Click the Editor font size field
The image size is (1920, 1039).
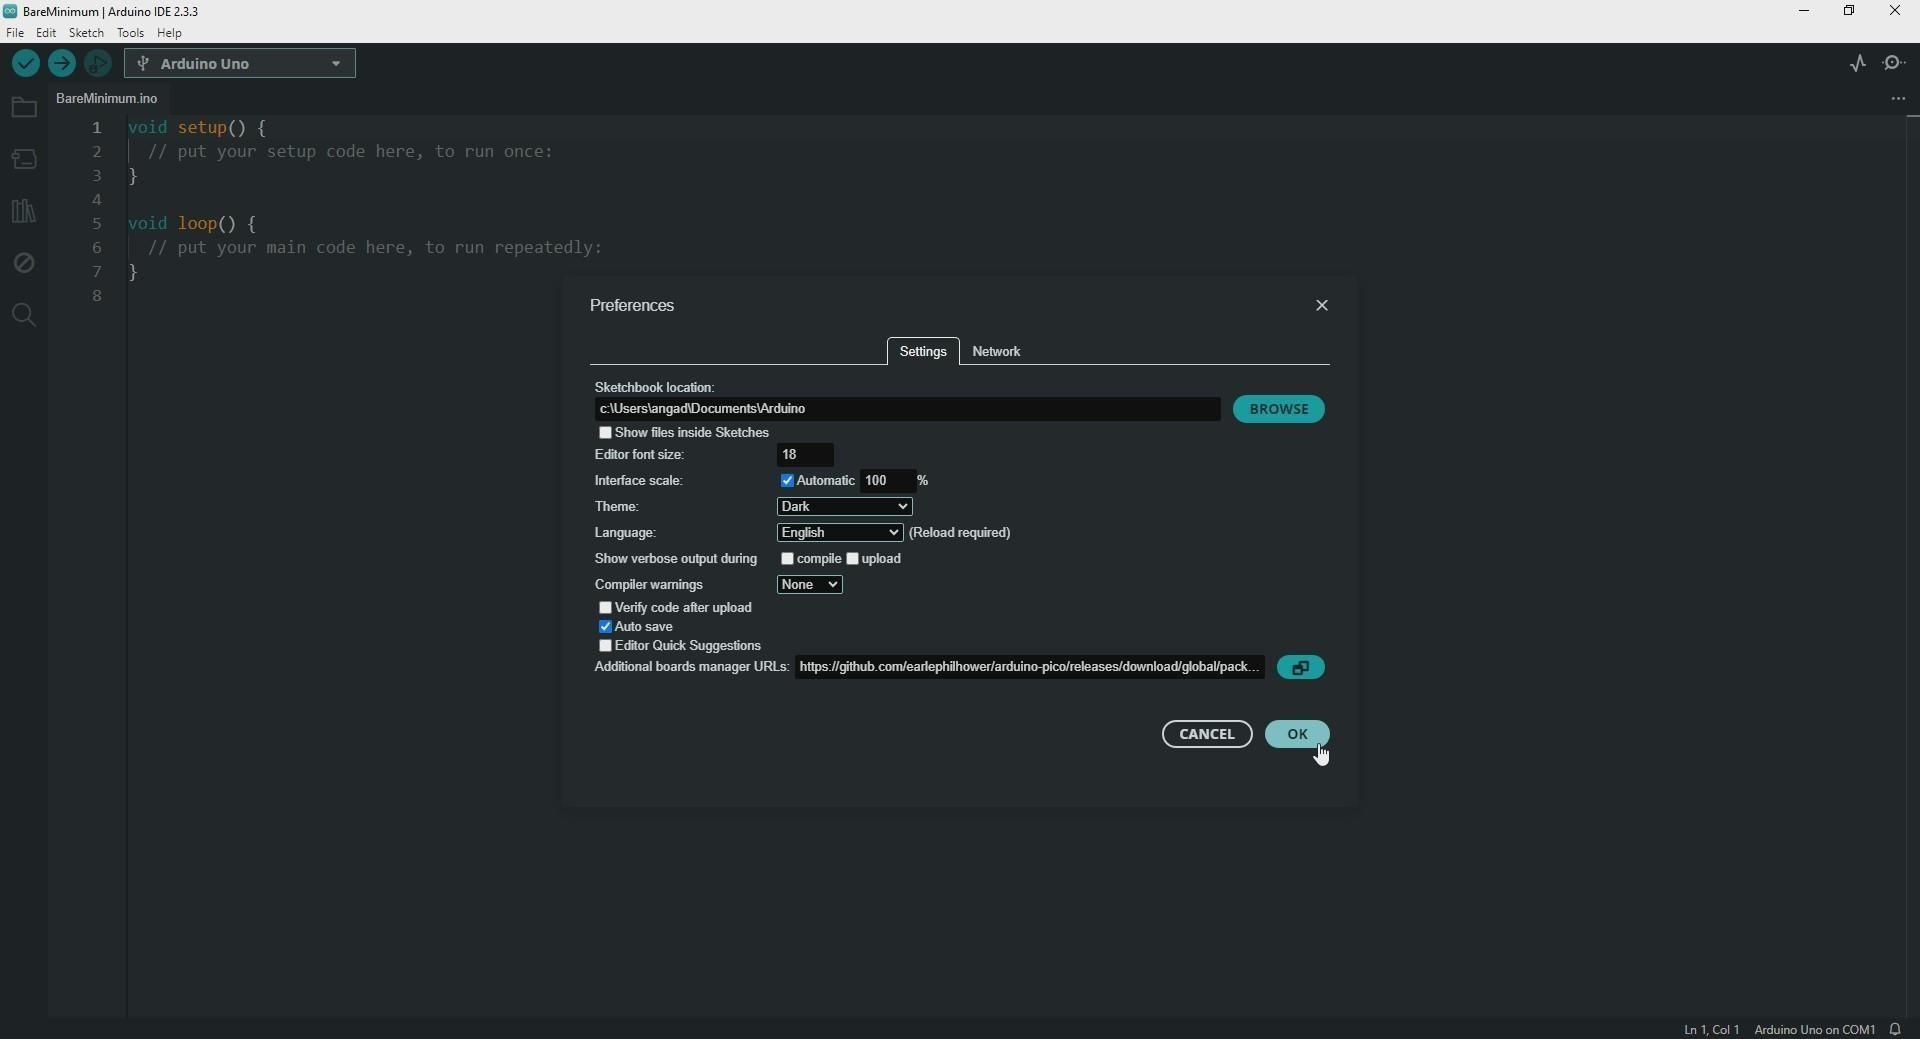(x=805, y=455)
